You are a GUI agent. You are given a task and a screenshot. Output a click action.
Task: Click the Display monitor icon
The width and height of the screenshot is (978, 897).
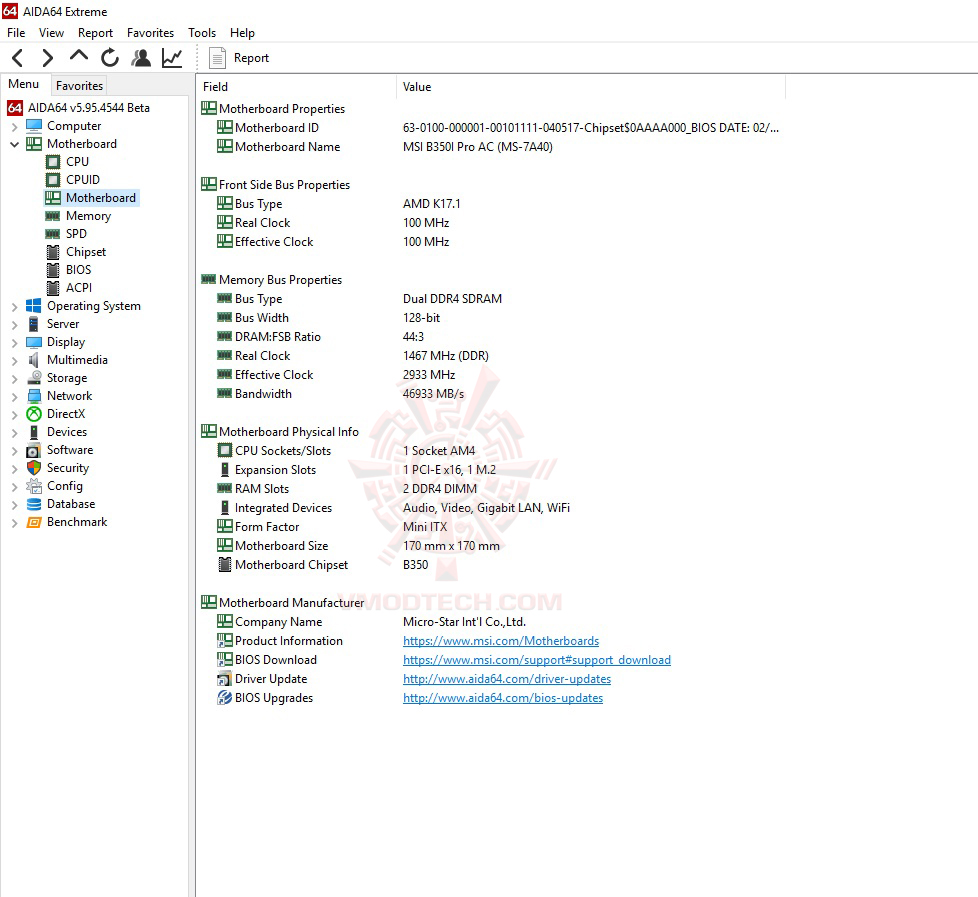[34, 342]
